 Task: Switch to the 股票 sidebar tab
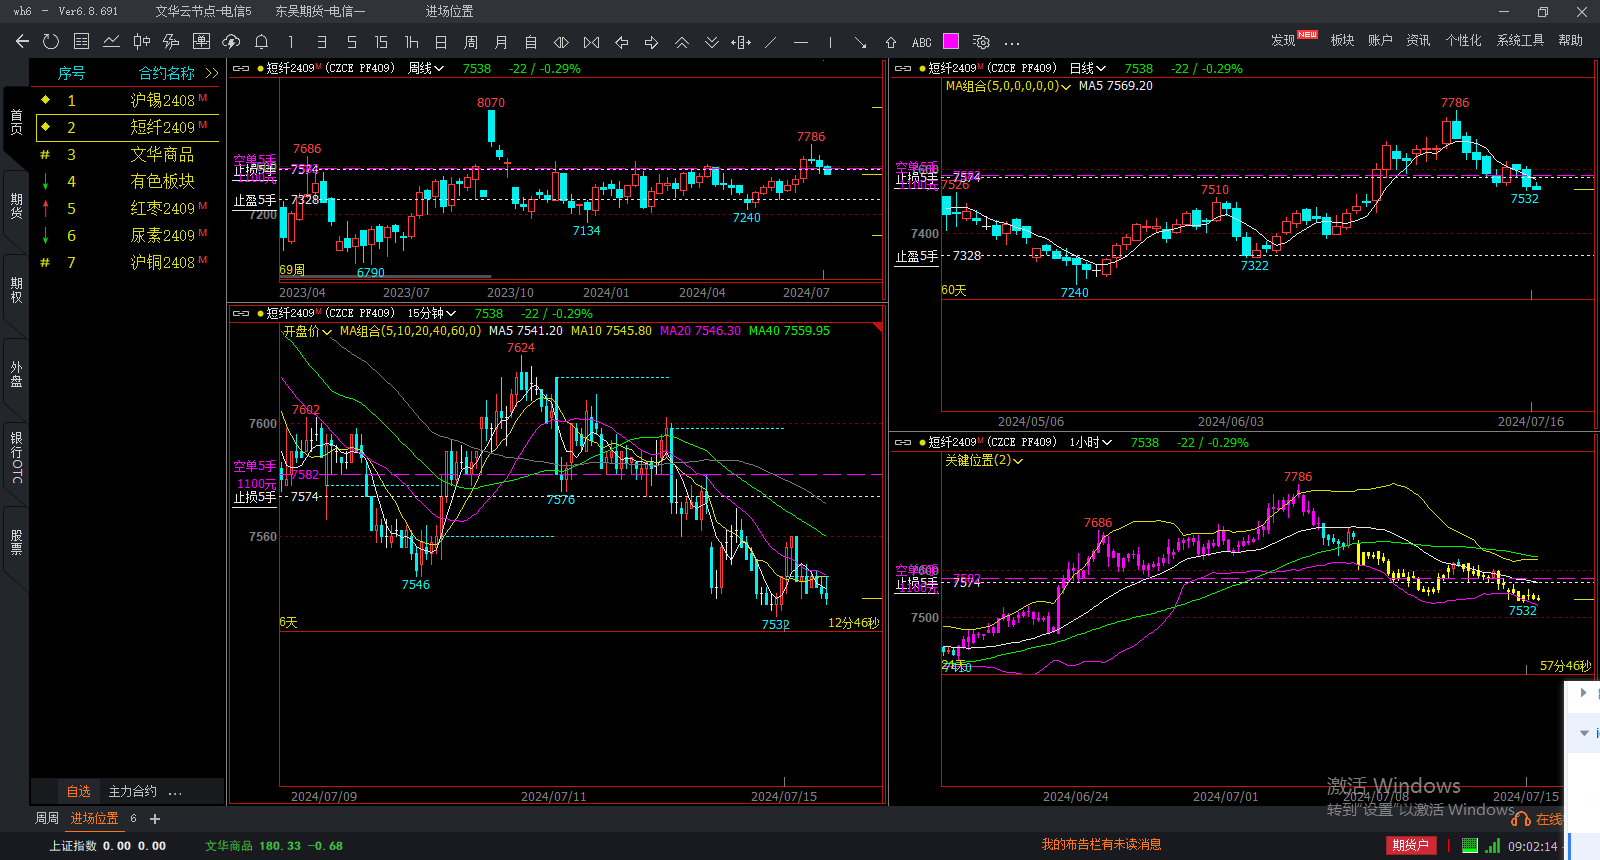pos(16,542)
